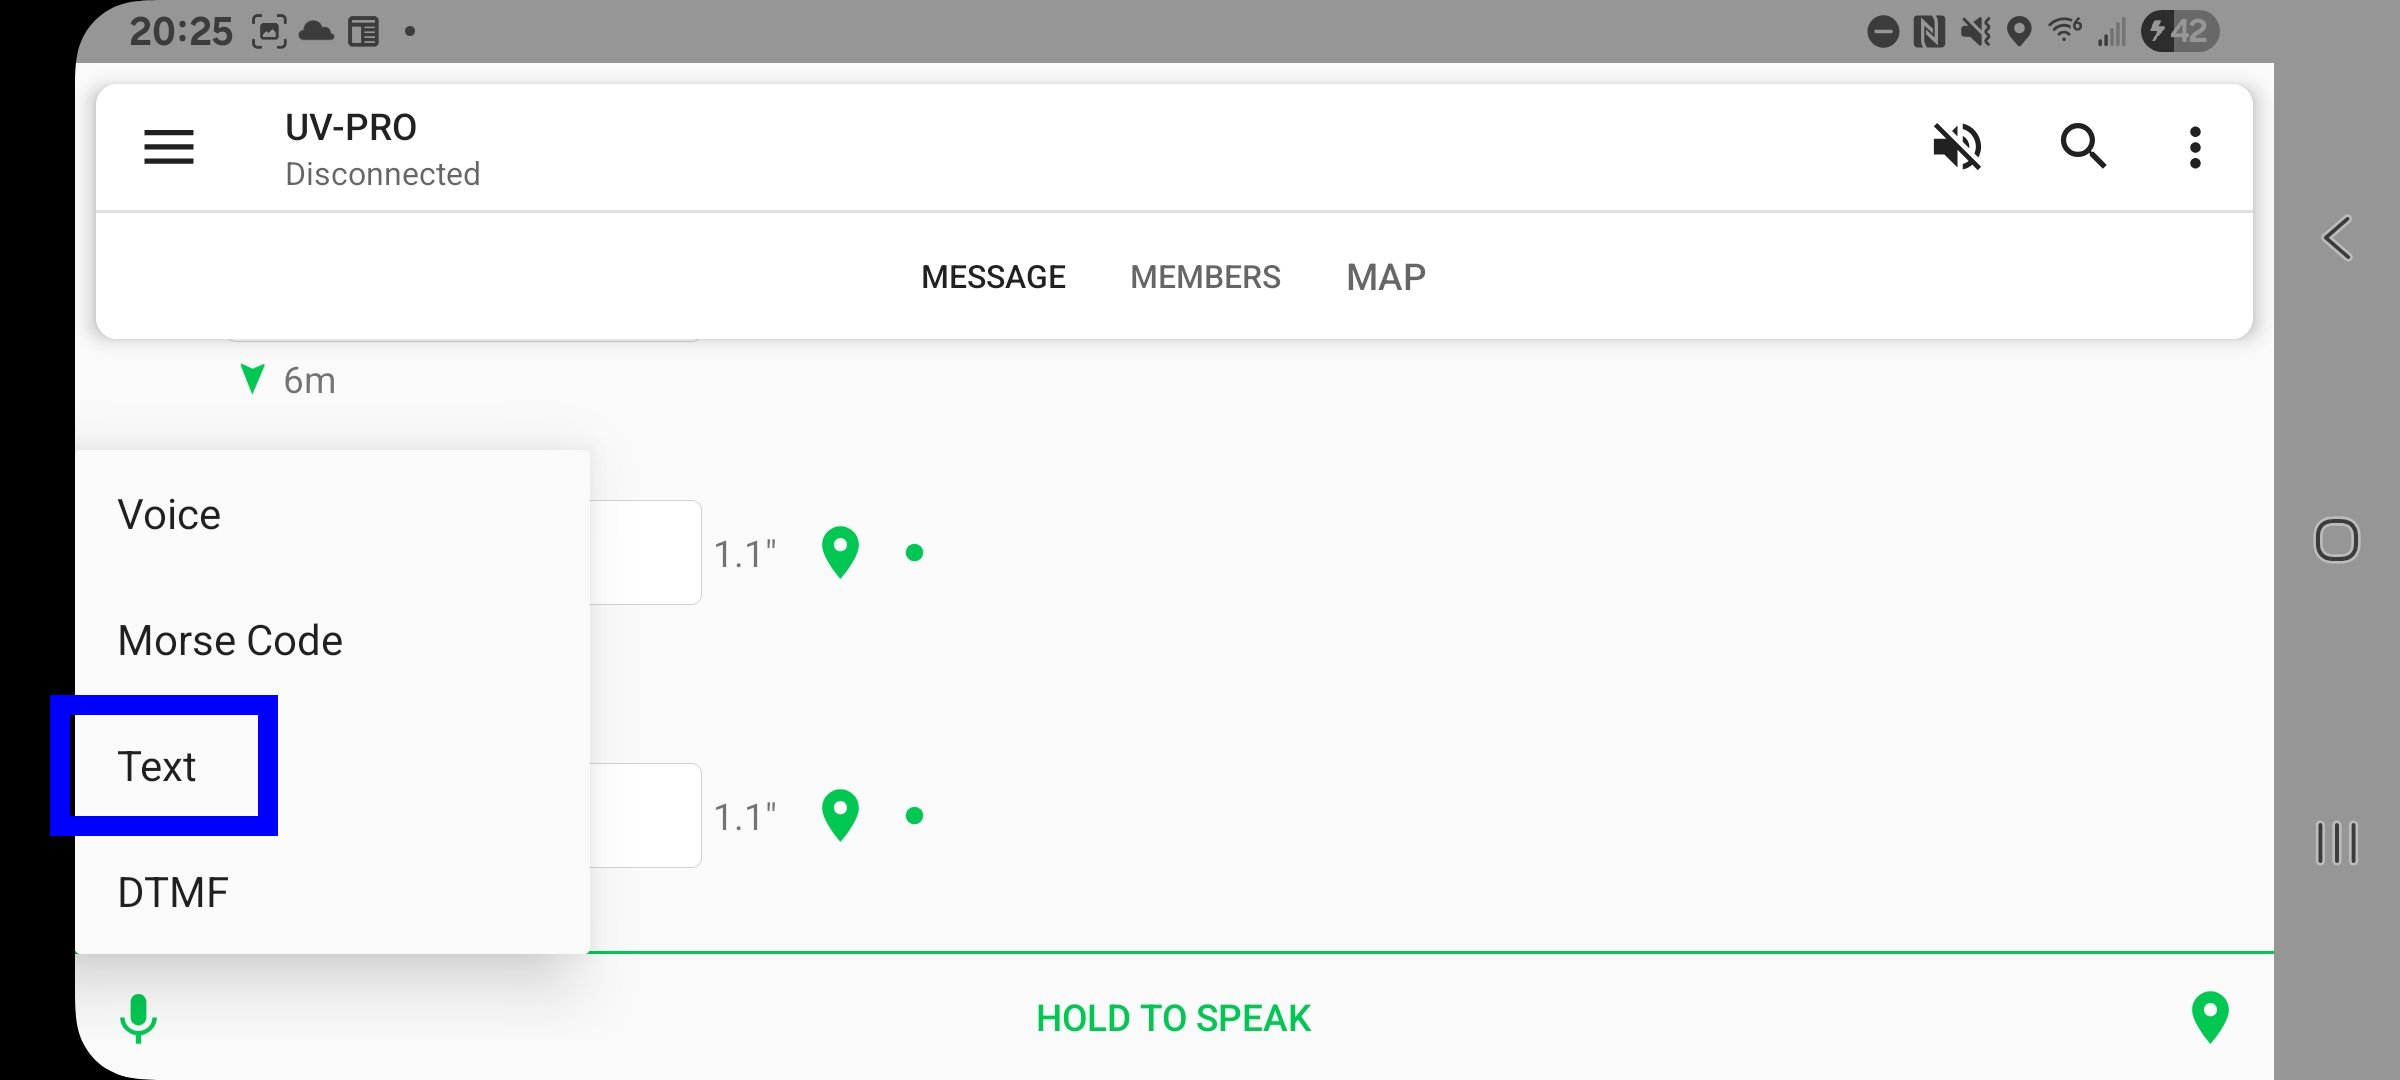
Task: Toggle the muted speaker icon
Action: coord(1957,147)
